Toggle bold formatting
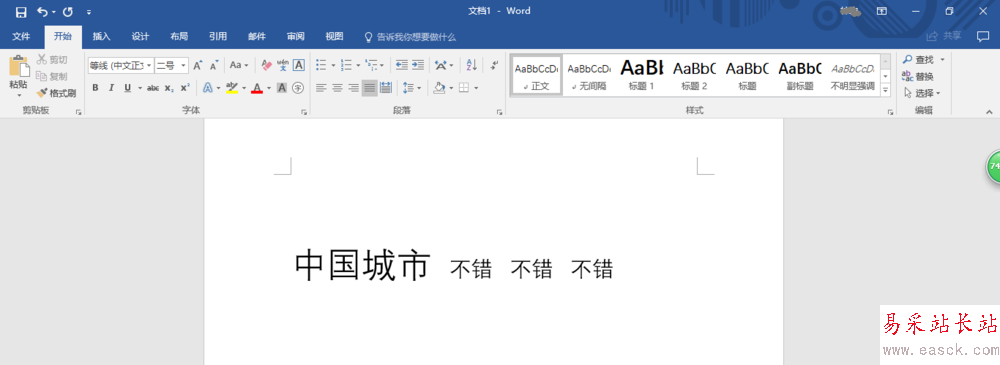Image resolution: width=1000 pixels, height=365 pixels. coord(95,87)
